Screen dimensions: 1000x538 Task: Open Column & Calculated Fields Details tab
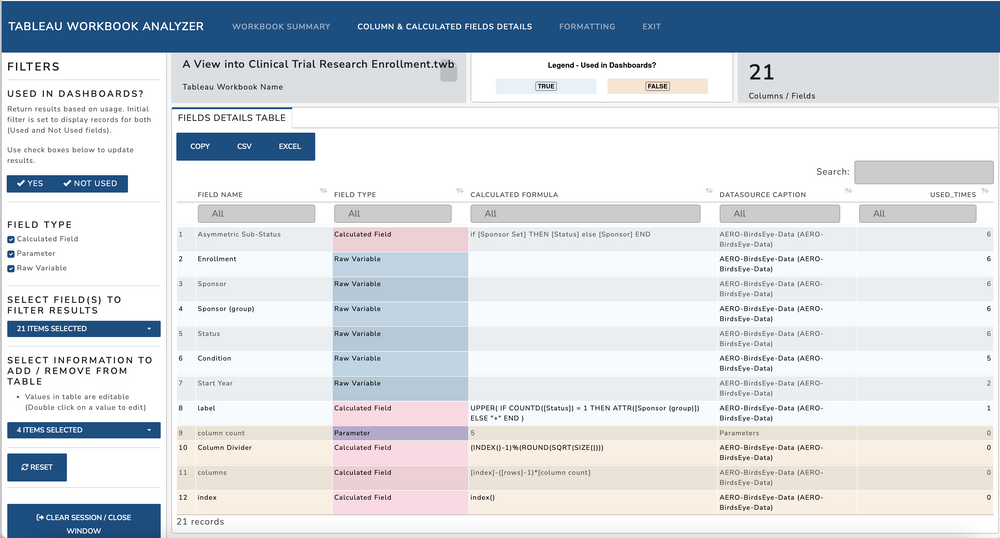coord(445,27)
